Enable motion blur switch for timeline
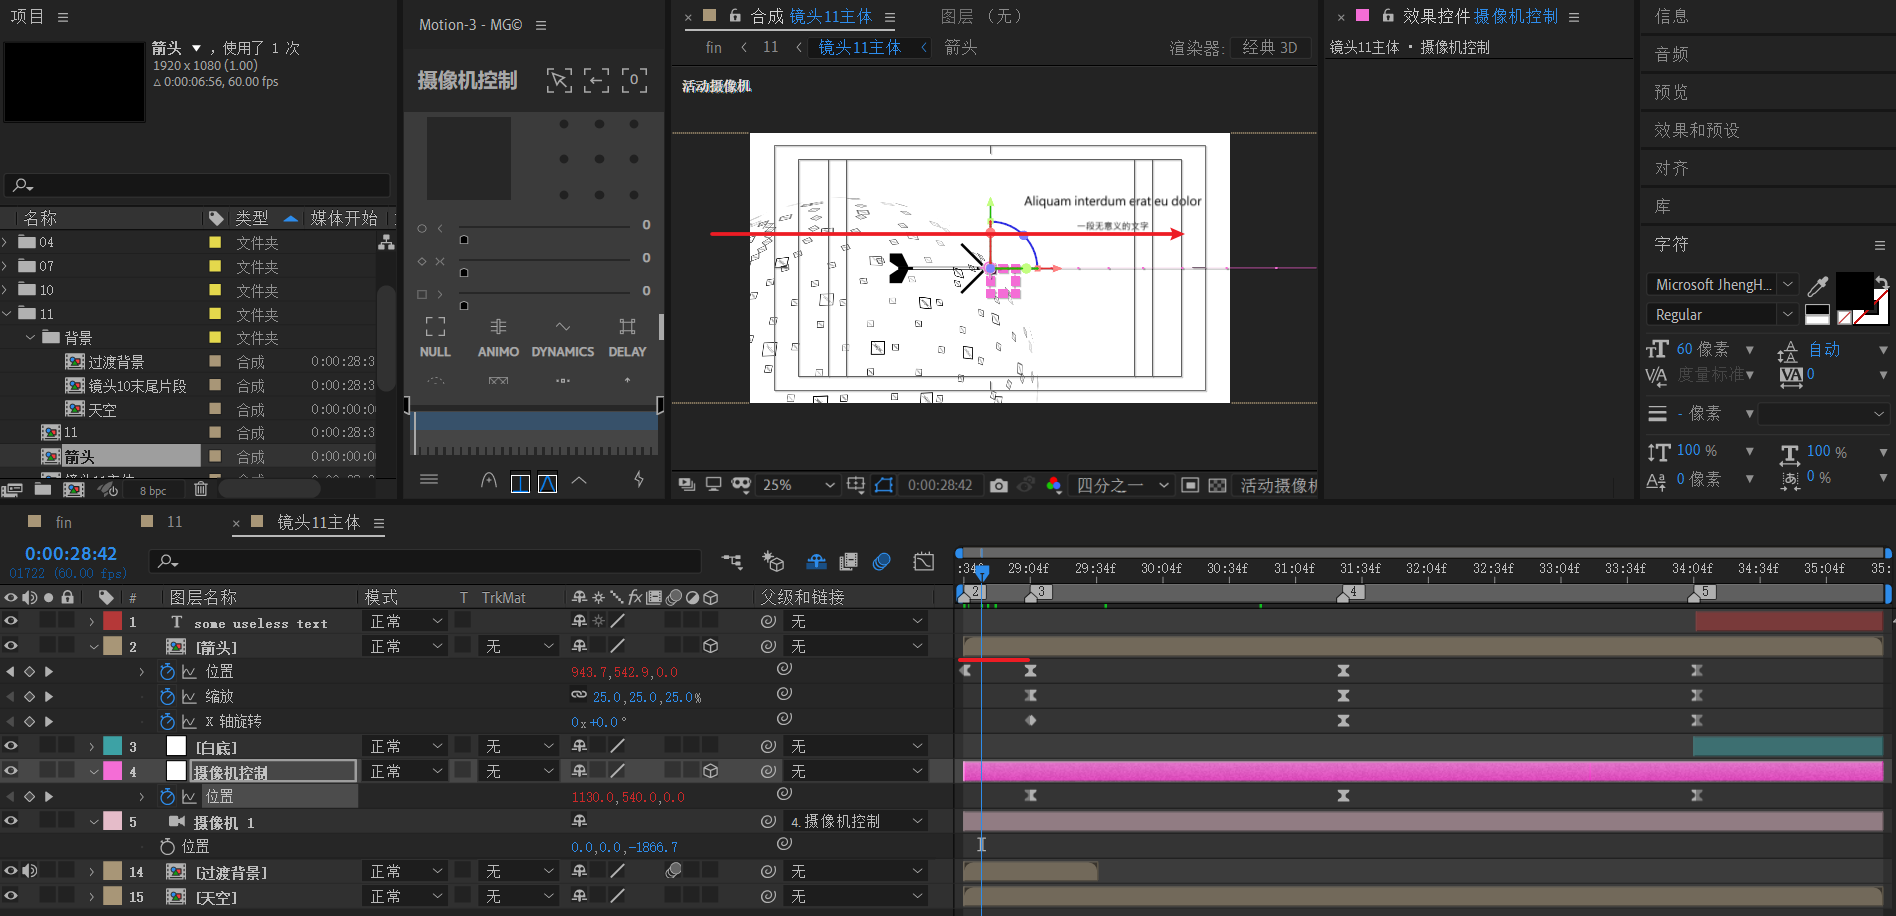The width and height of the screenshot is (1896, 916). pyautogui.click(x=881, y=562)
